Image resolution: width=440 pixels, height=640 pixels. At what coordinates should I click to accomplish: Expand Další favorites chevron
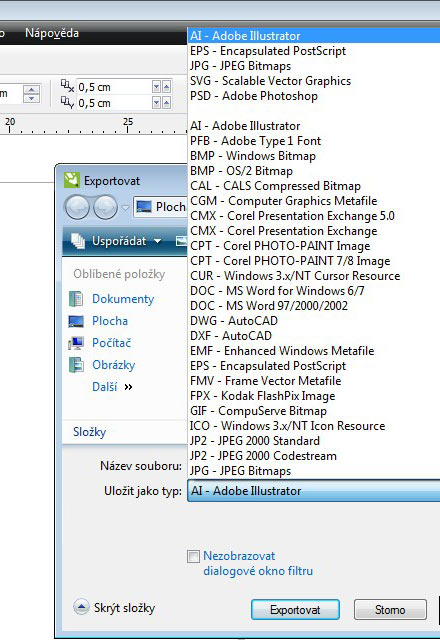[128, 387]
